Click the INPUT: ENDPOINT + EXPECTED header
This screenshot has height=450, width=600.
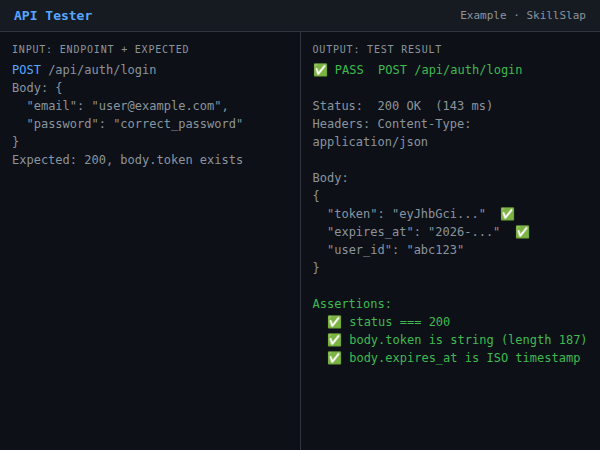tap(100, 49)
